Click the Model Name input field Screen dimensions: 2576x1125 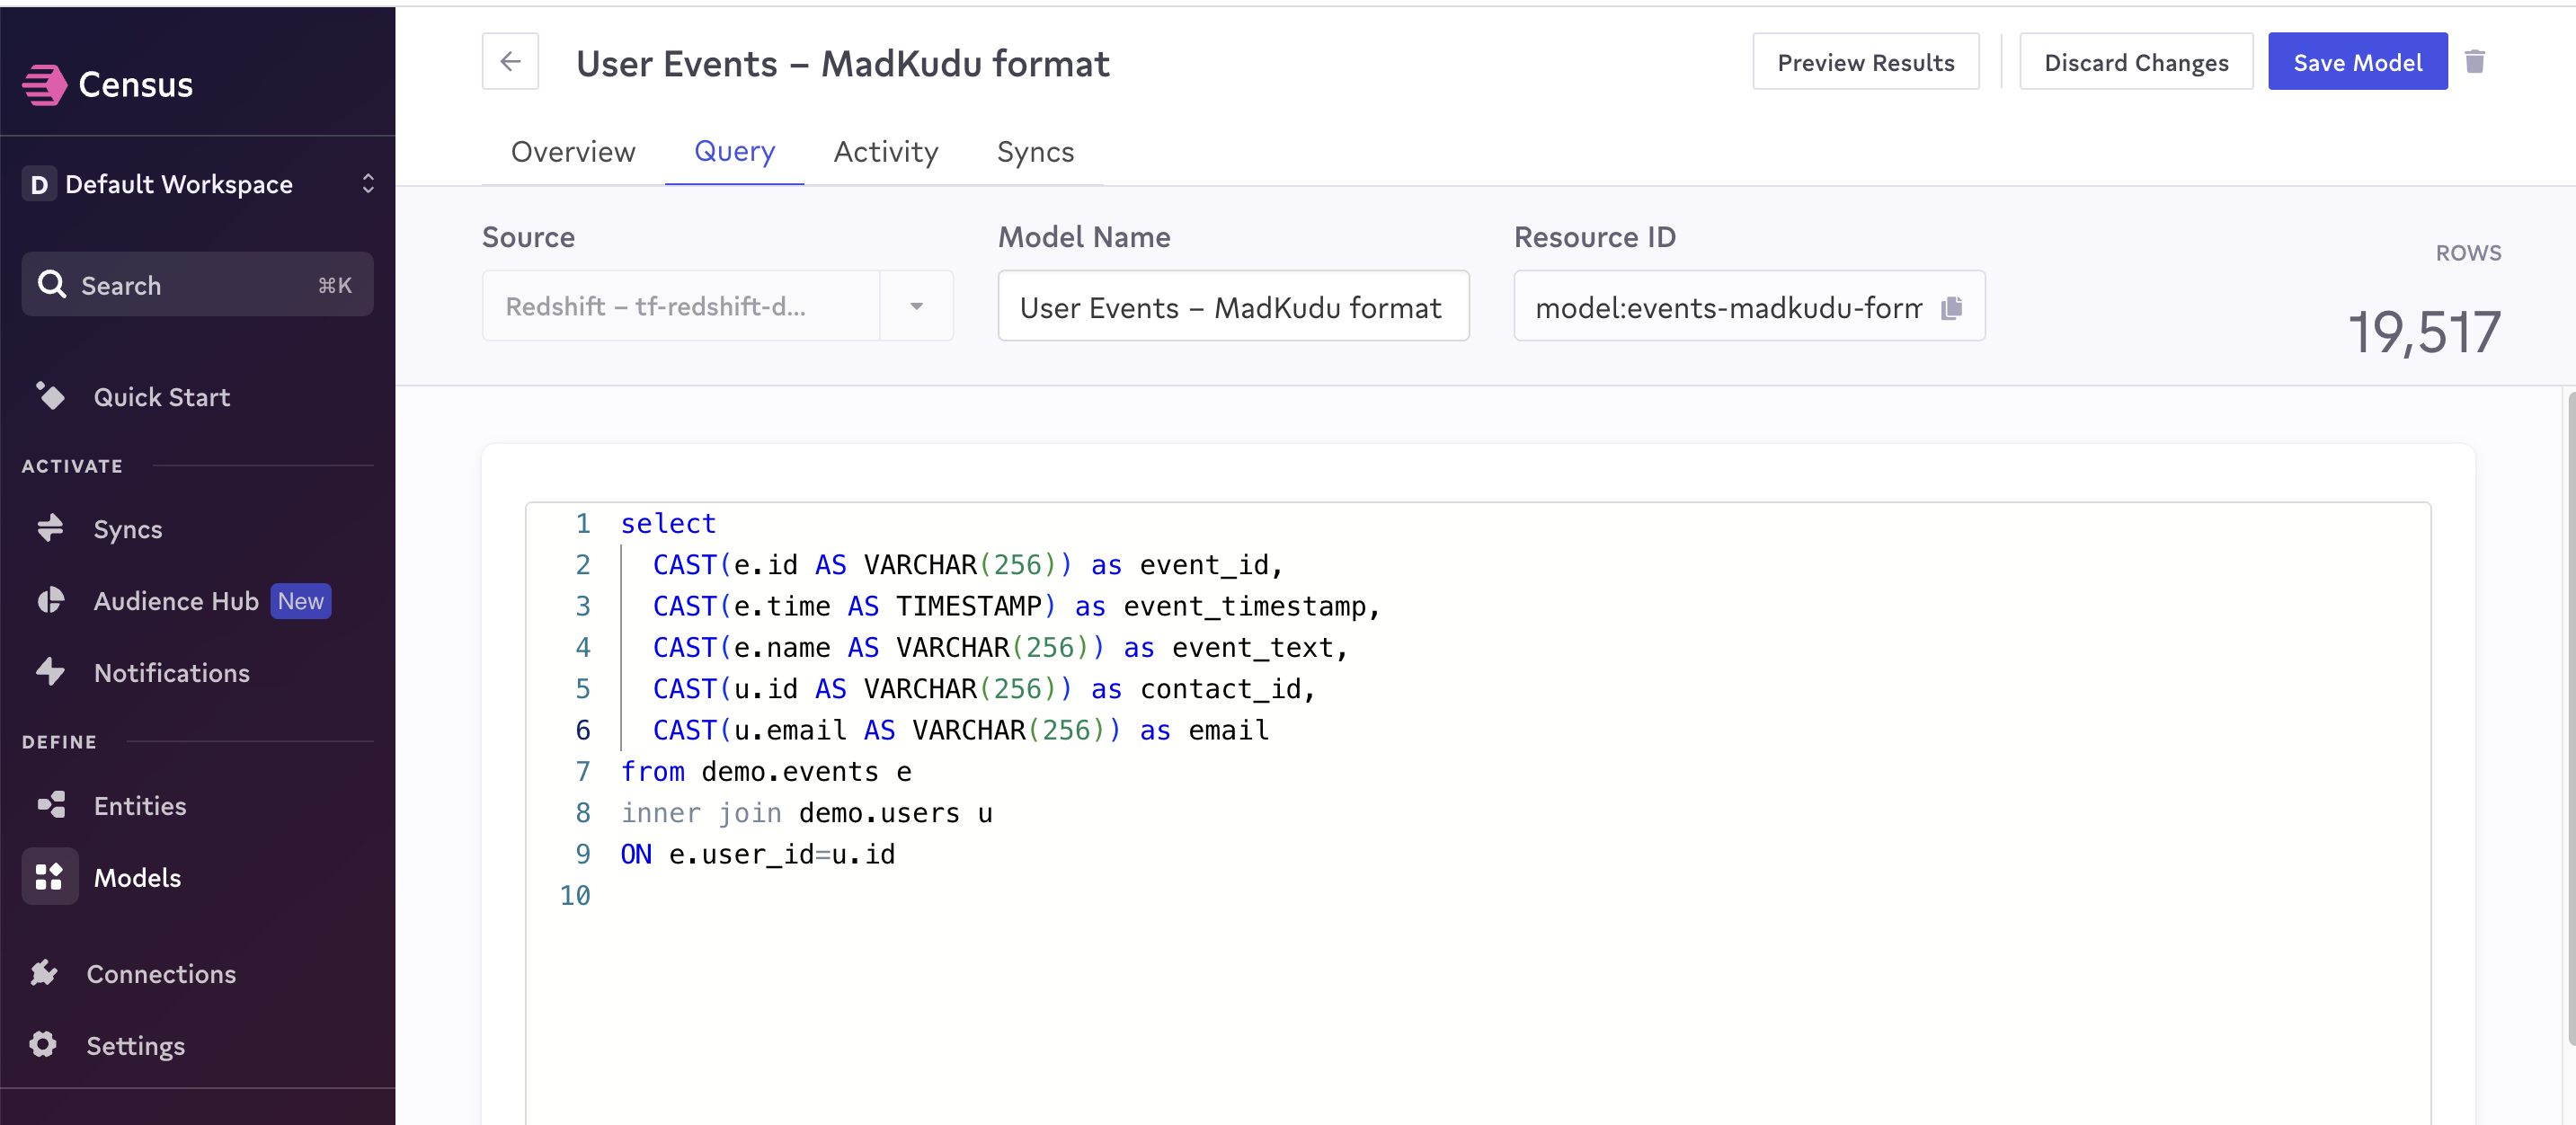(1233, 306)
